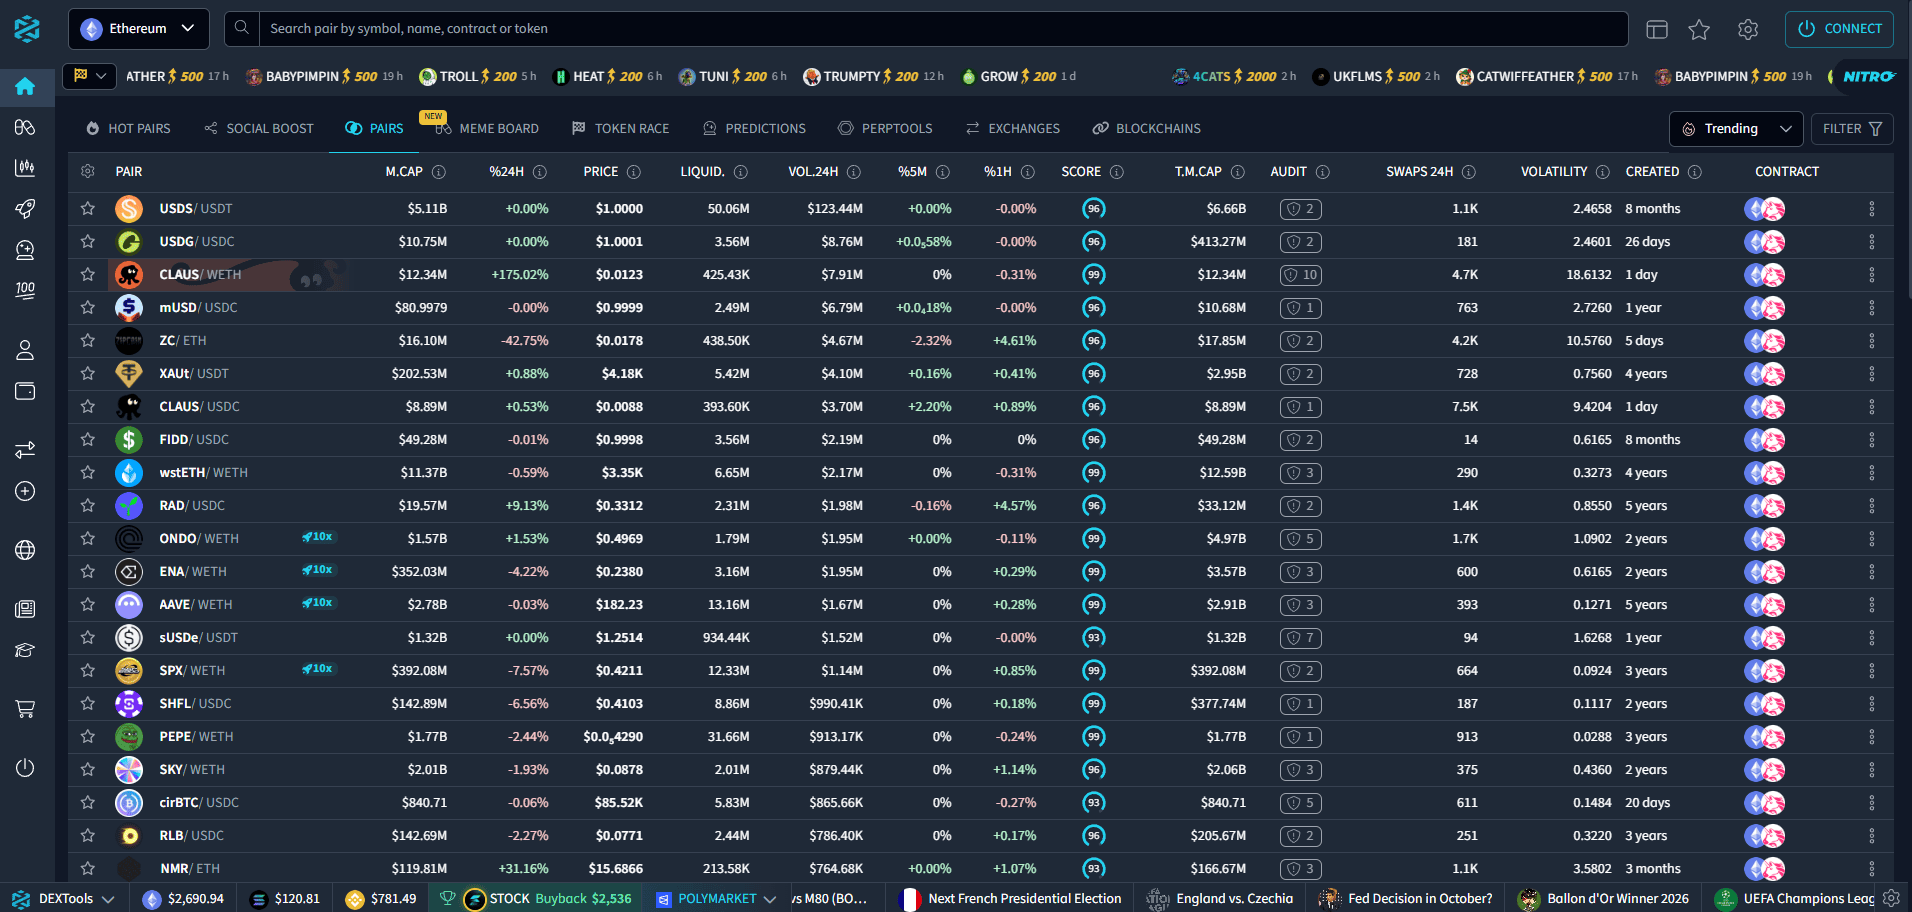The height and width of the screenshot is (912, 1912).
Task: Switch to the HOT PAIRS tab
Action: pyautogui.click(x=128, y=129)
